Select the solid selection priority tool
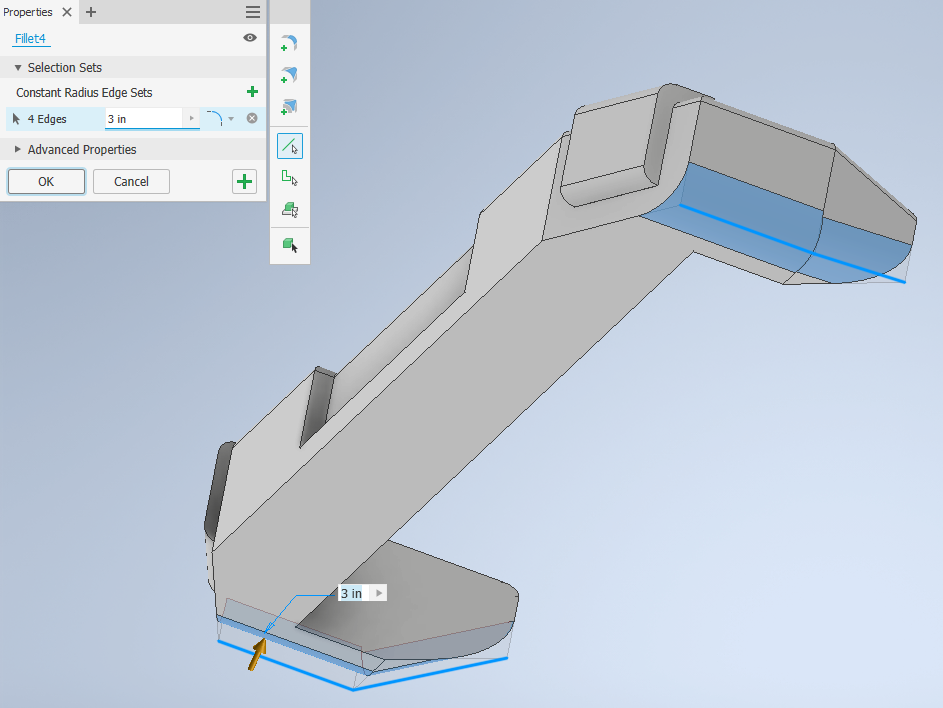The image size is (943, 708). 290,245
